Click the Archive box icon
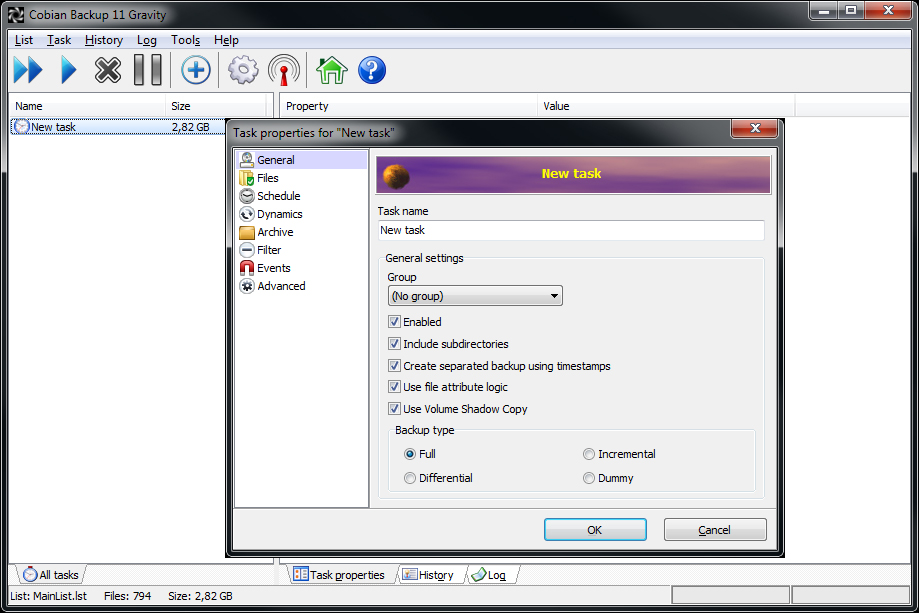The width and height of the screenshot is (919, 613). tap(247, 232)
